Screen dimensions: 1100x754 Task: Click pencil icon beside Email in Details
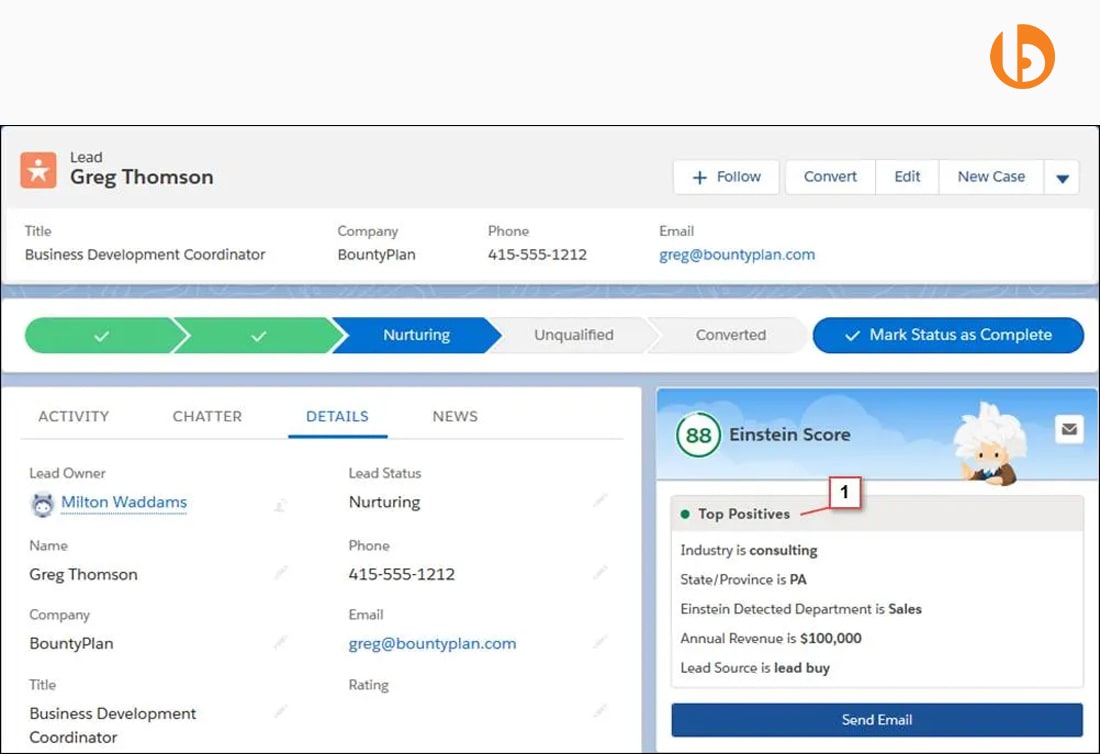[600, 641]
